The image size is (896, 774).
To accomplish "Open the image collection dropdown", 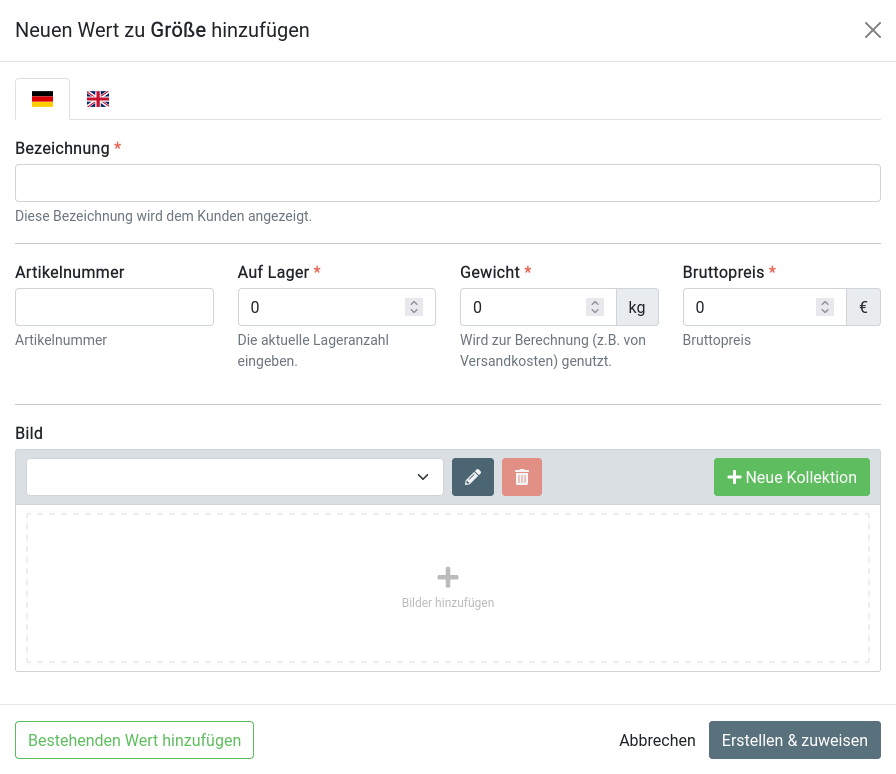I will (x=235, y=477).
